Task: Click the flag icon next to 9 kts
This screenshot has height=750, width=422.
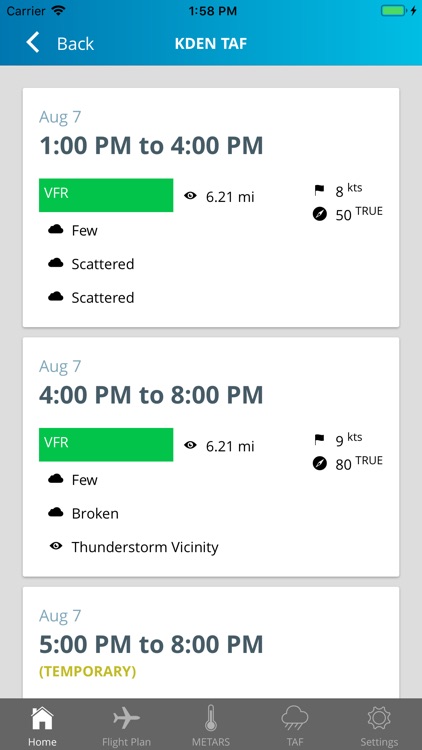Action: coord(320,440)
